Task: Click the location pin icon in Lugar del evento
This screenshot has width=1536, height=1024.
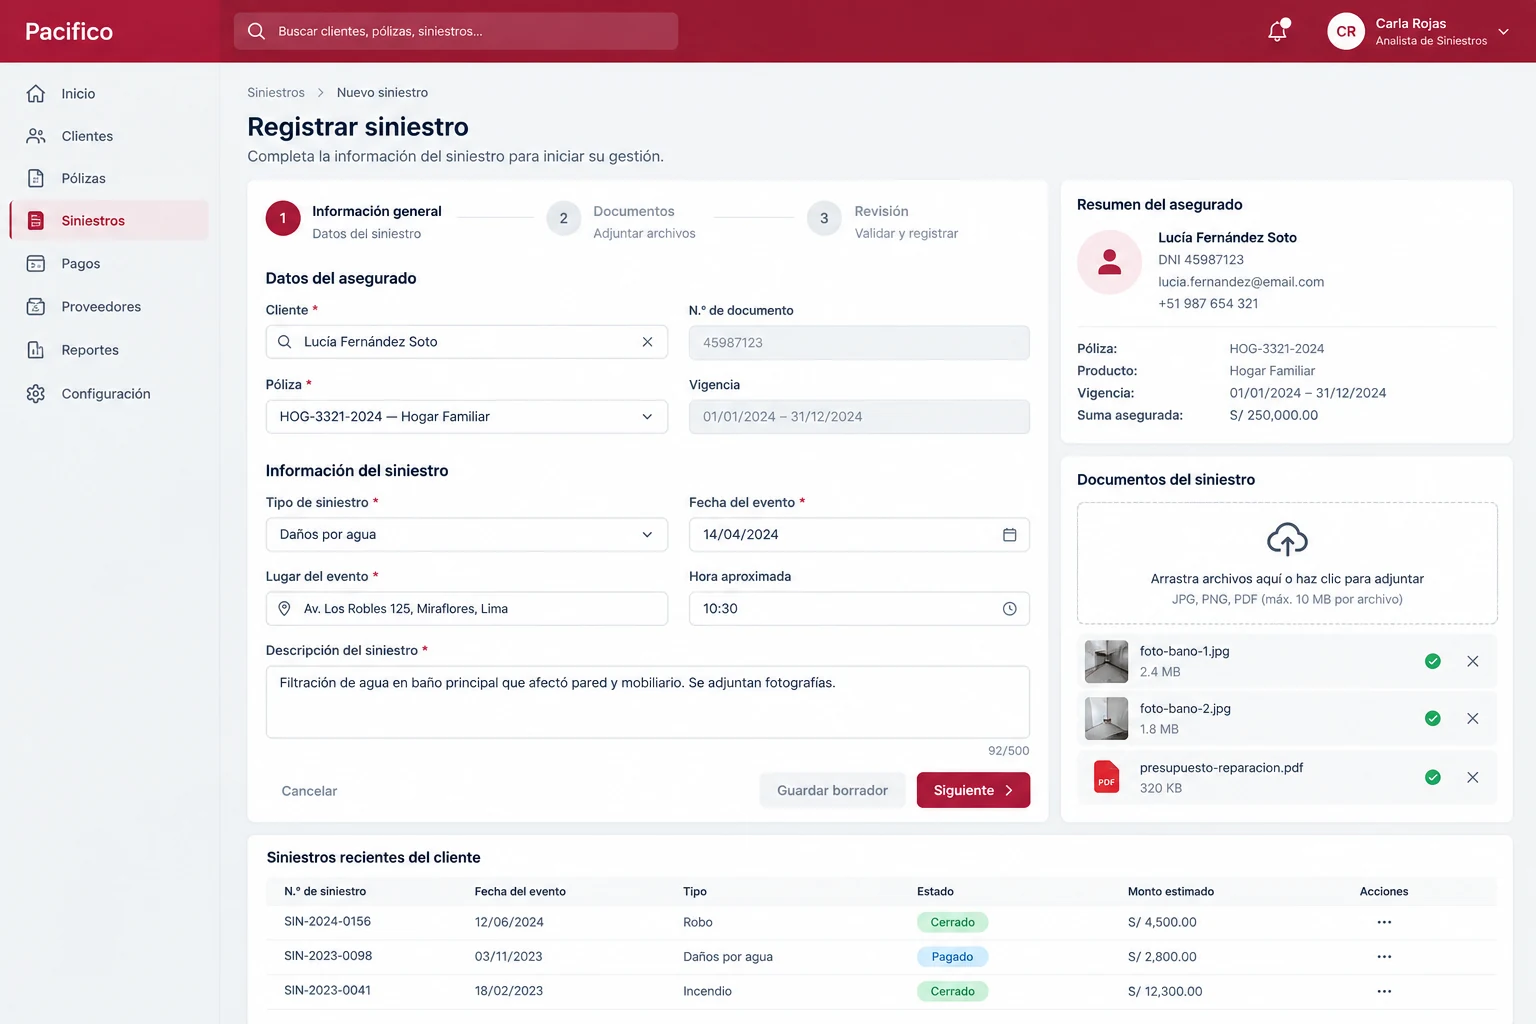Action: 284,609
